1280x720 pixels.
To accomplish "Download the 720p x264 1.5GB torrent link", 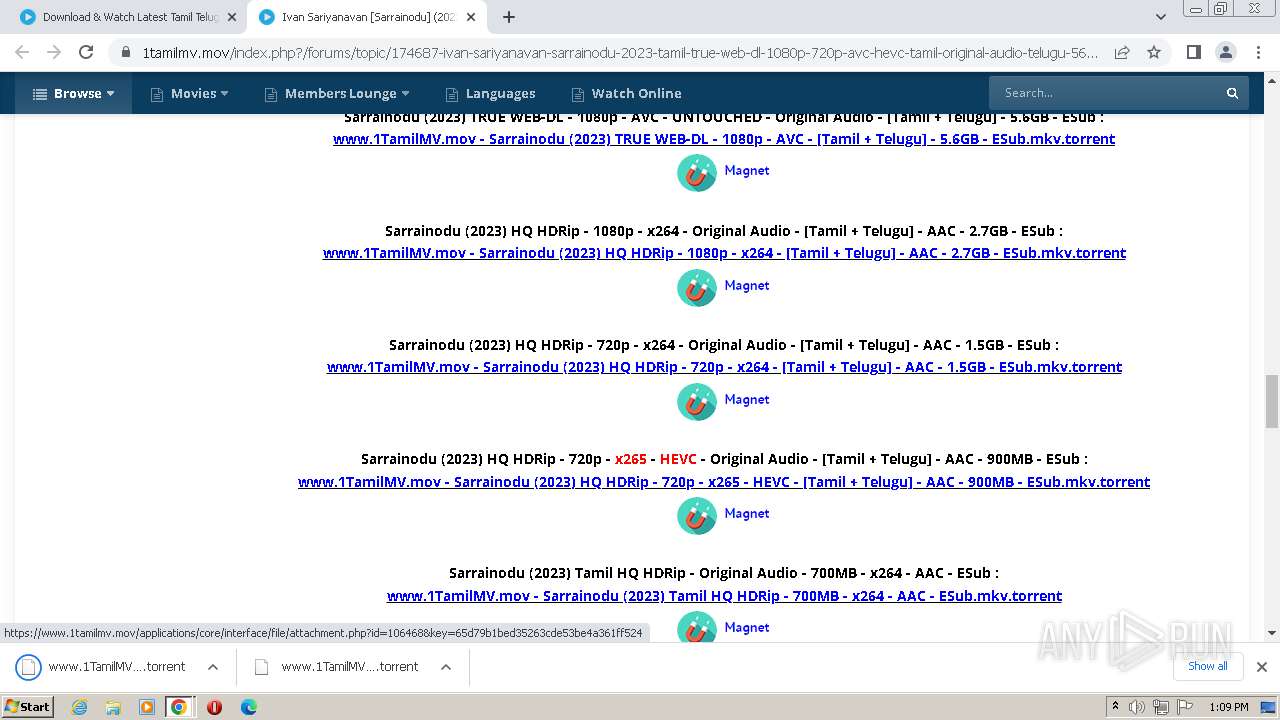I will click(724, 367).
